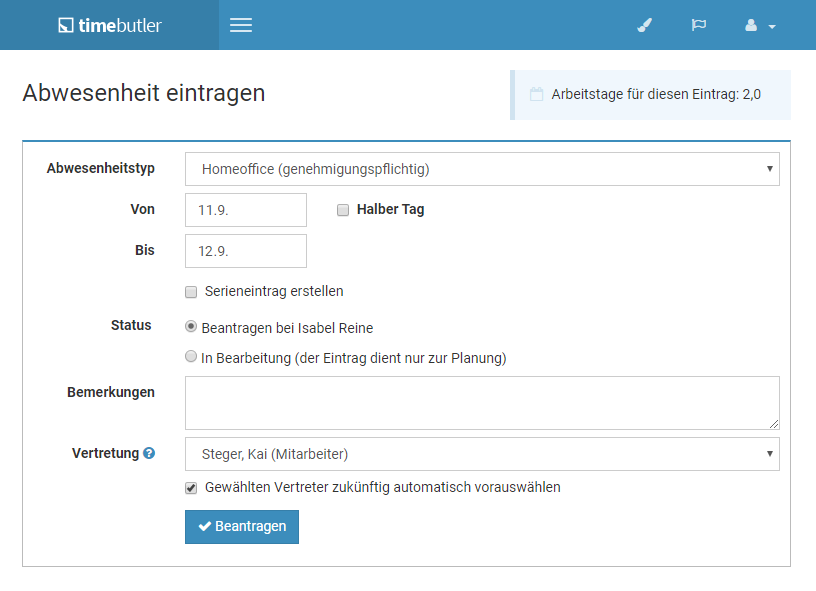Open the Abwesenheitstyp dropdown
This screenshot has height=591, width=816.
482,169
